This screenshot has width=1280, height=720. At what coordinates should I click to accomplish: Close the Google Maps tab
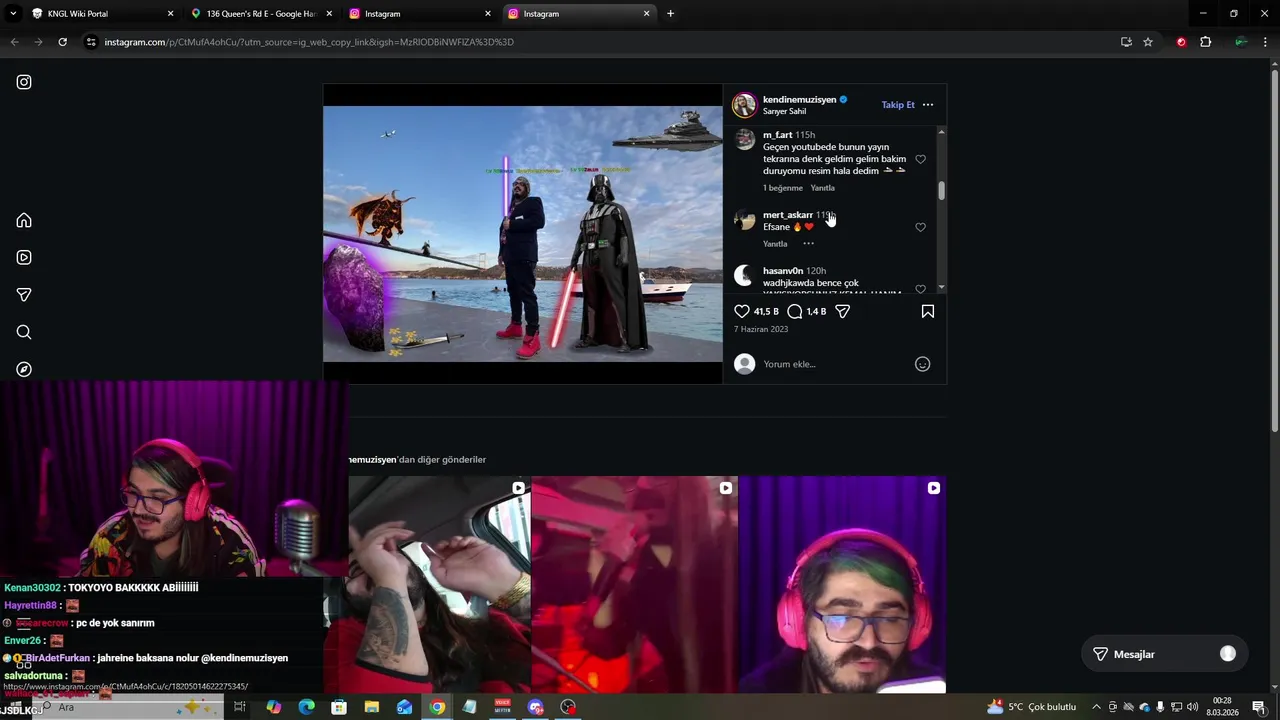[x=329, y=14]
